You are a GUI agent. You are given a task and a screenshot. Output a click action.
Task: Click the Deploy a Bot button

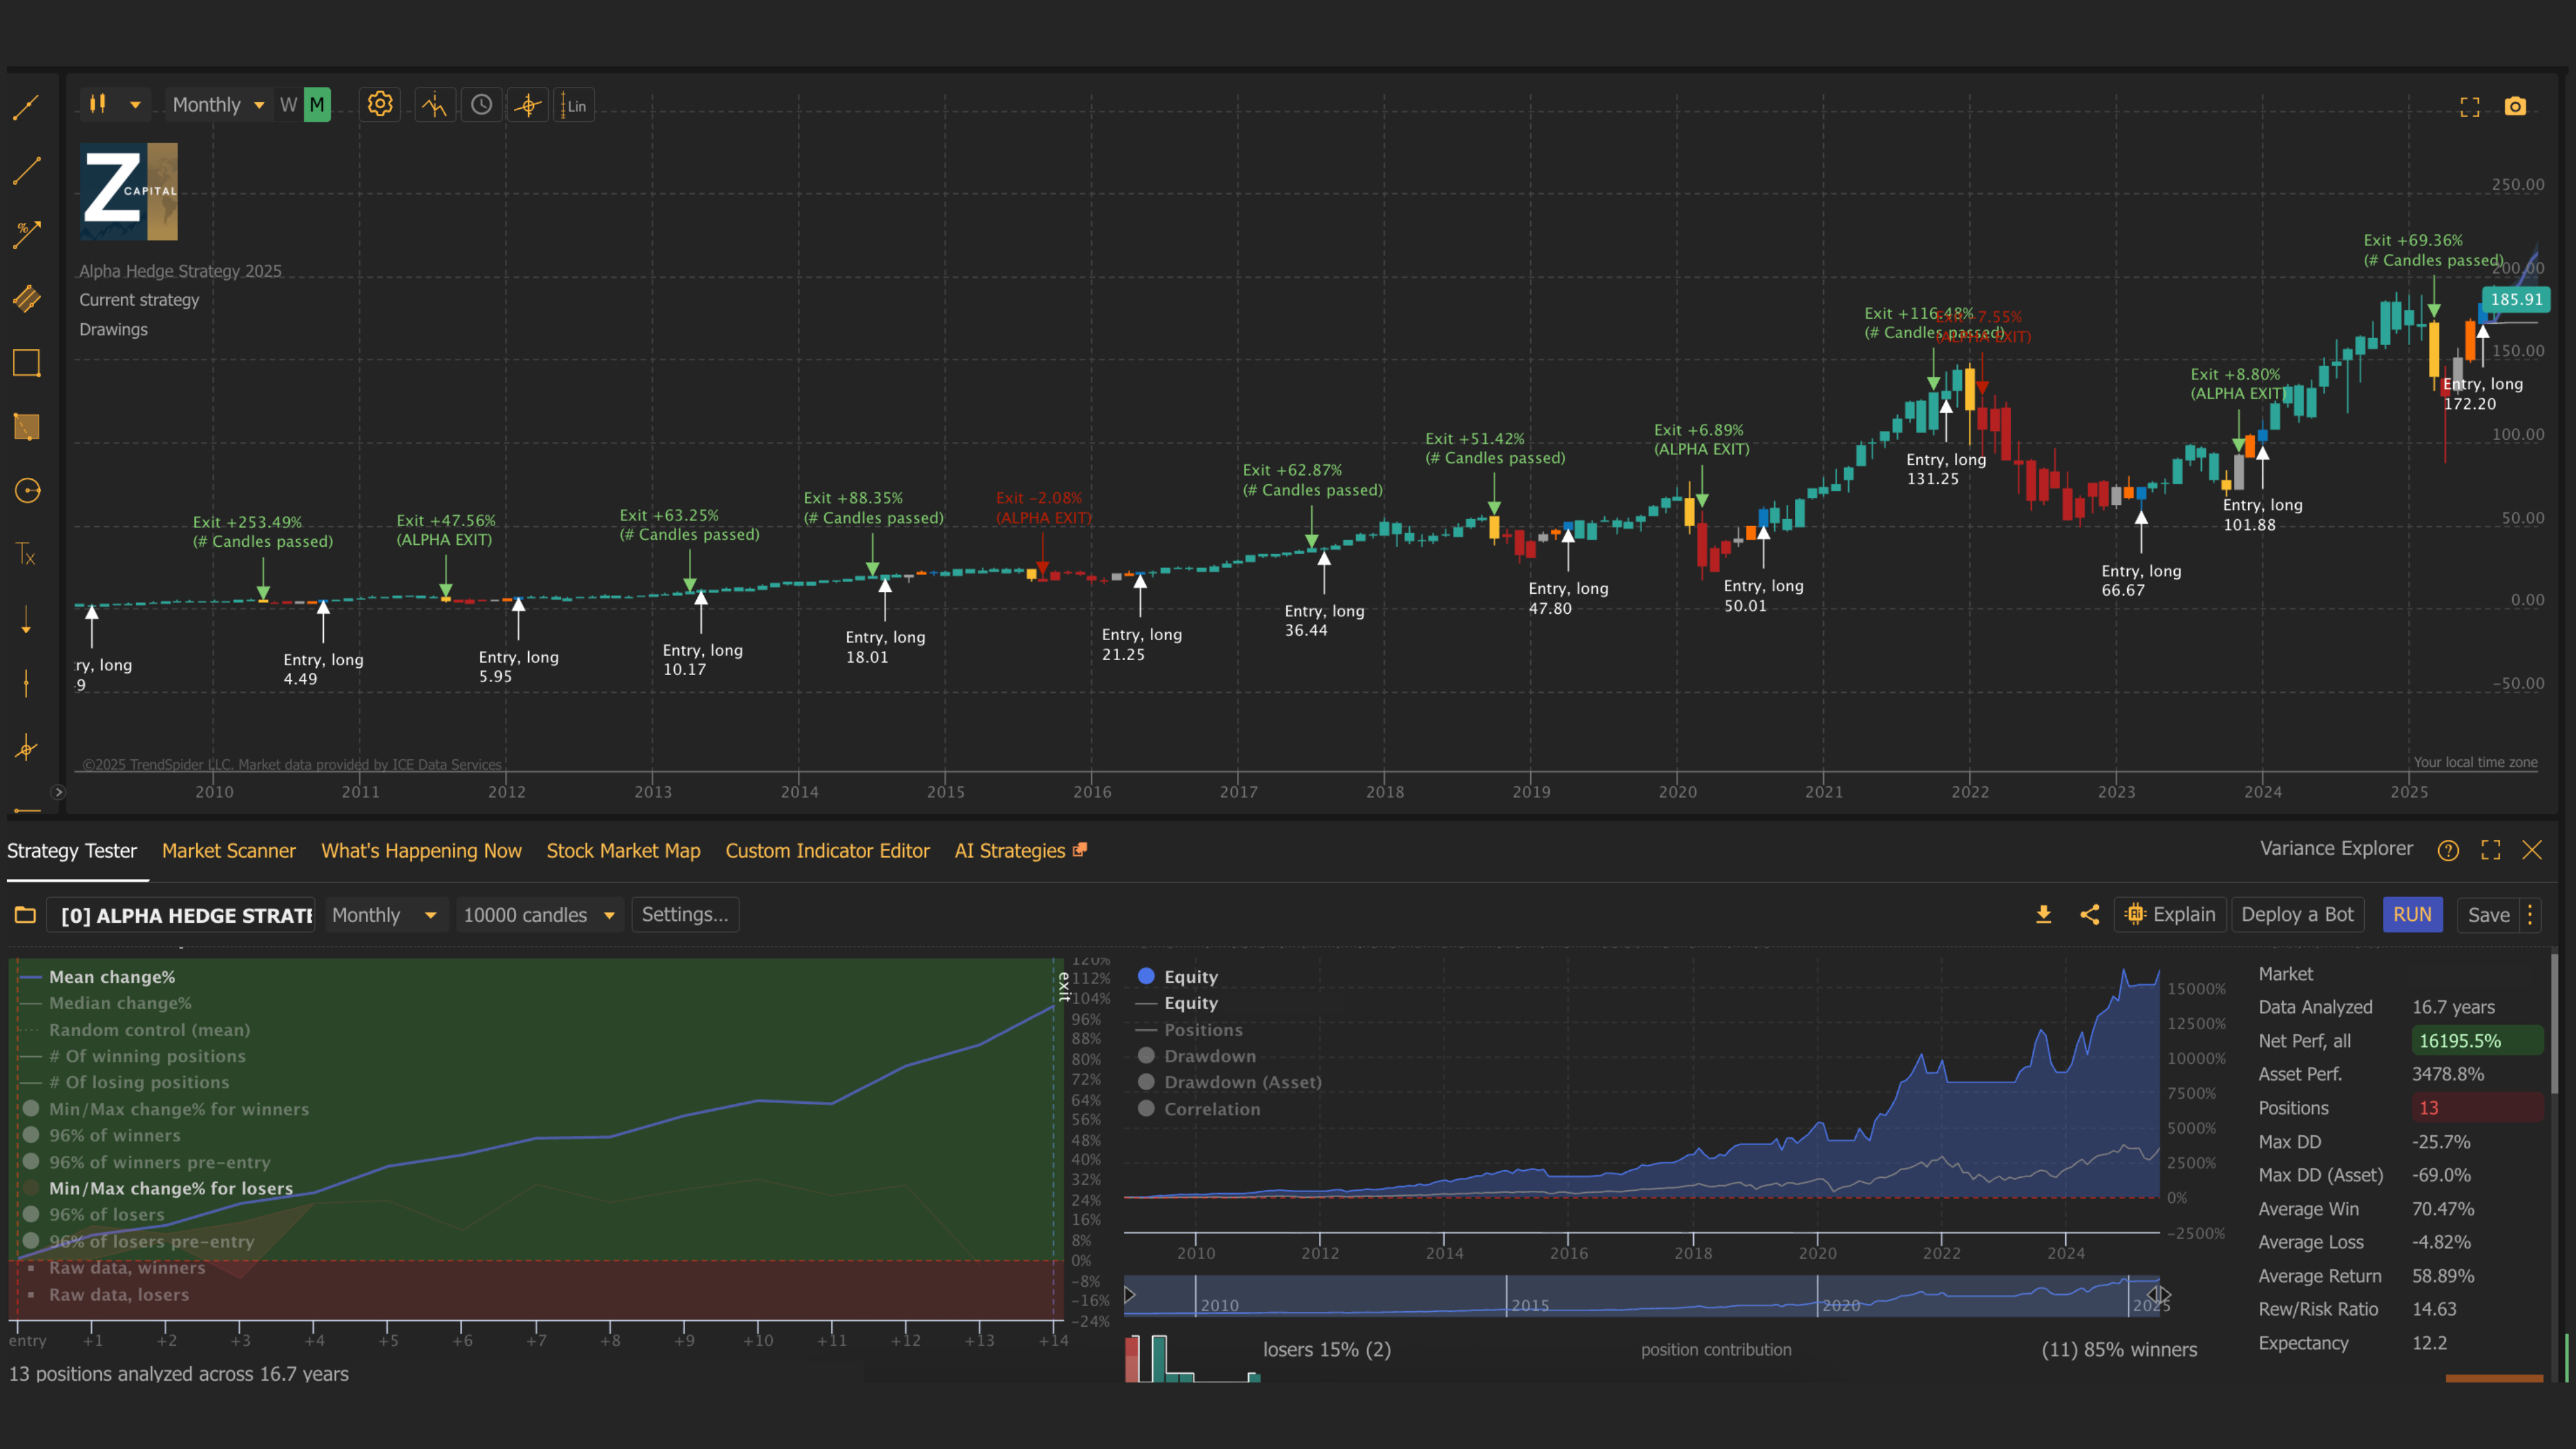pyautogui.click(x=2297, y=914)
